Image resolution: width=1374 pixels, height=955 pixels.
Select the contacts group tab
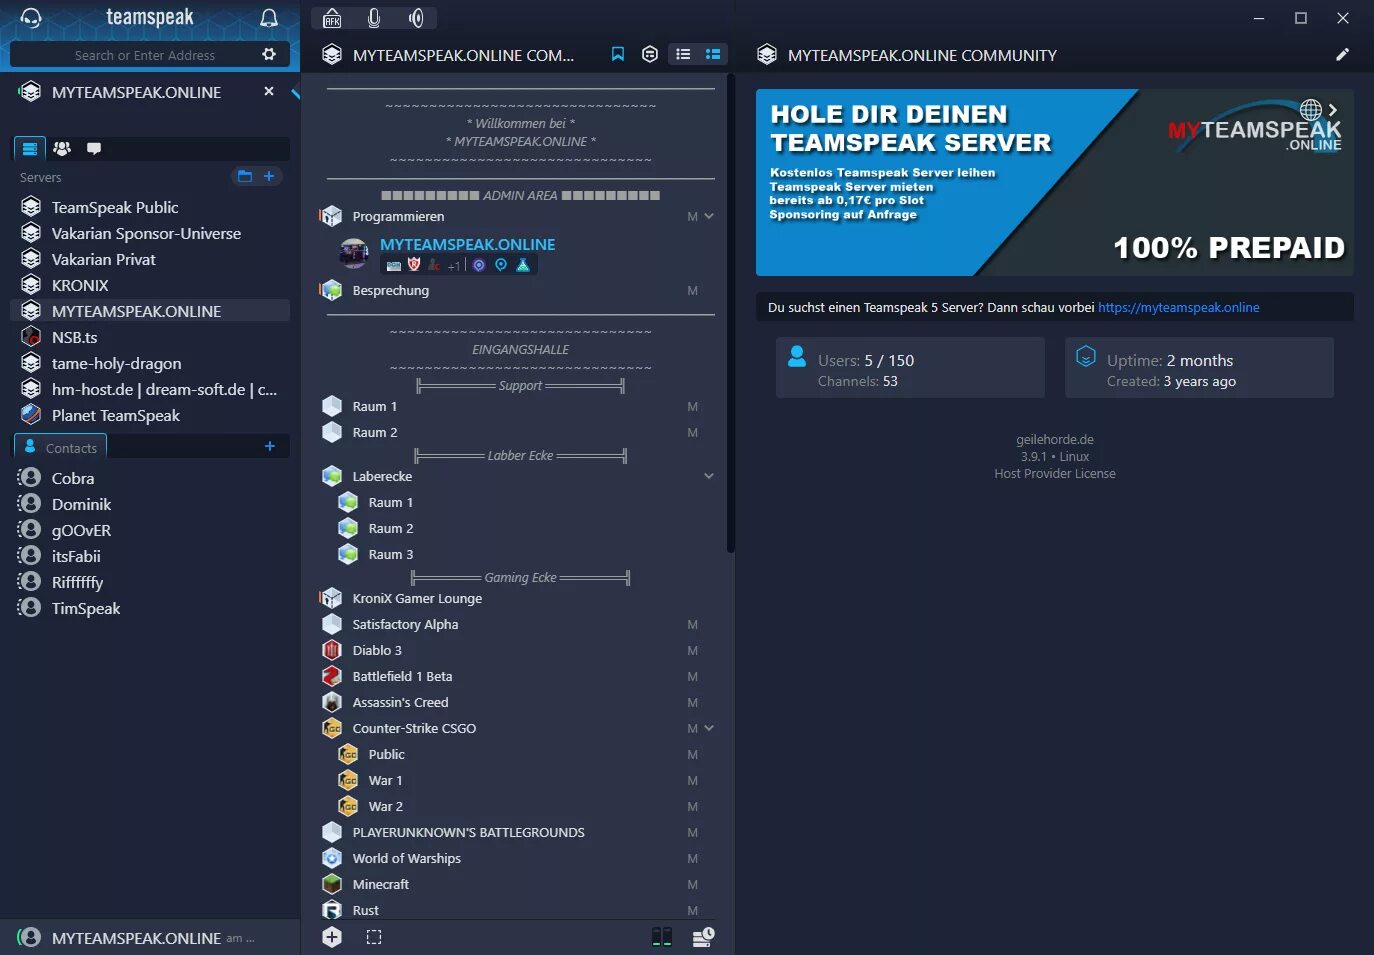62,148
